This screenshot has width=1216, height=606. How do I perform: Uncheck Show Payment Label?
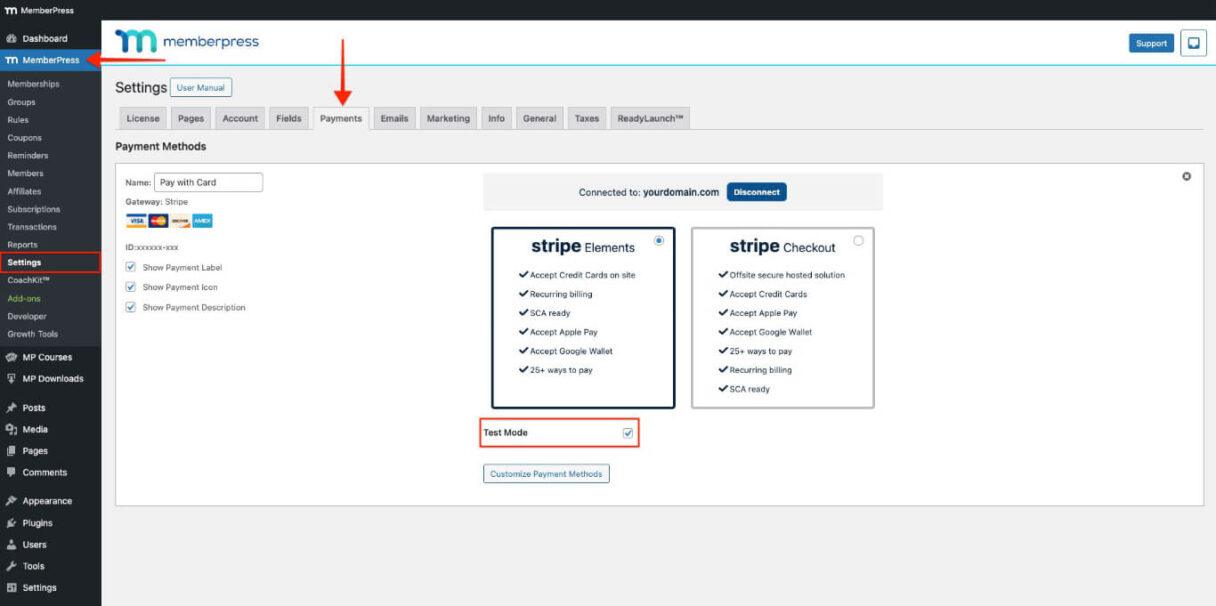131,267
